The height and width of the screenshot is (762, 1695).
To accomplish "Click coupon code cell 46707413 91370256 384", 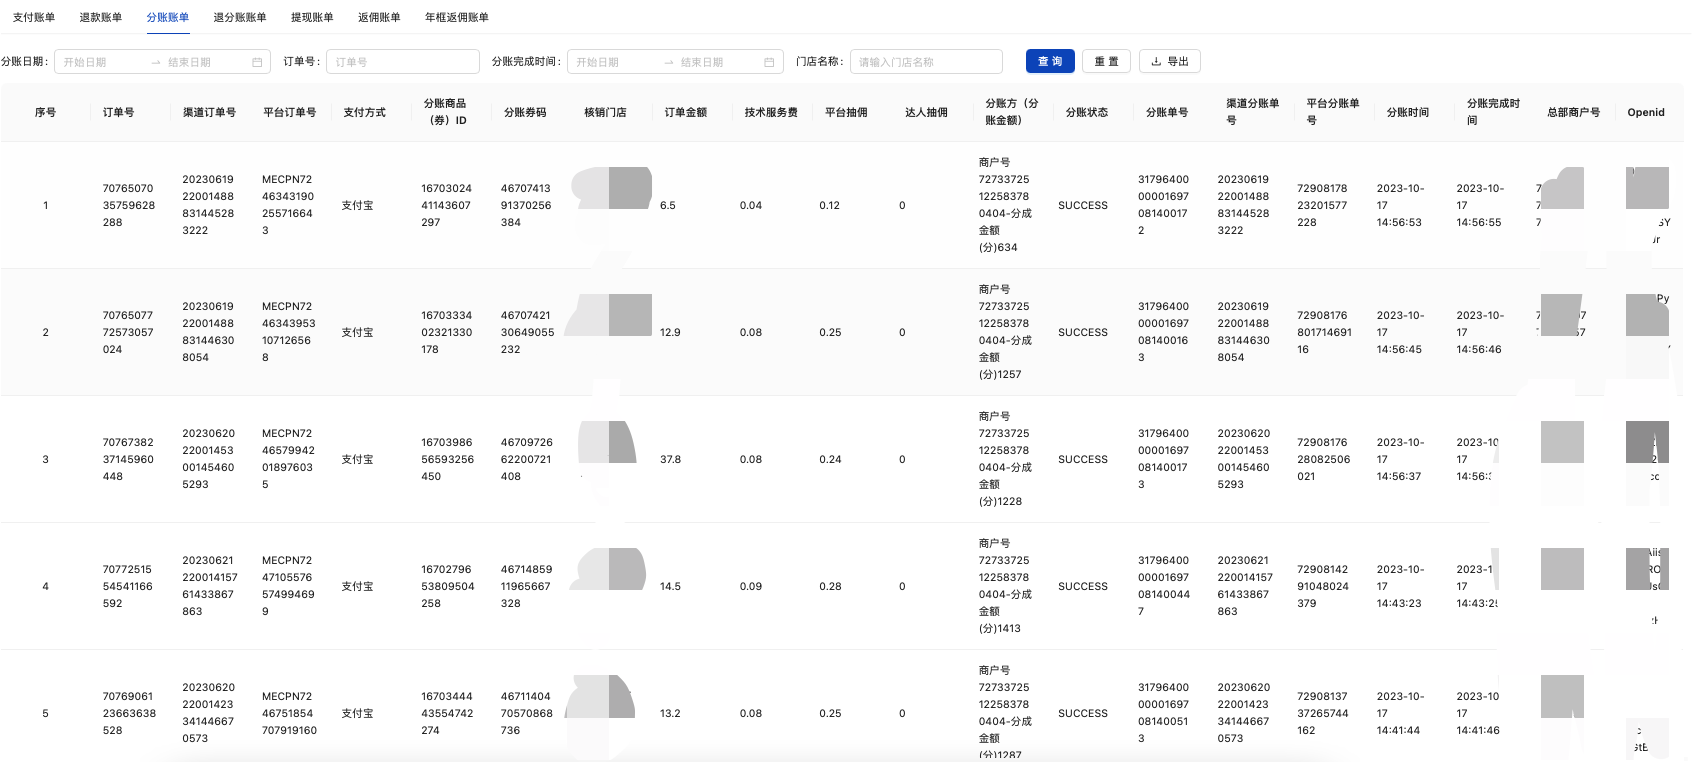I will pos(526,205).
